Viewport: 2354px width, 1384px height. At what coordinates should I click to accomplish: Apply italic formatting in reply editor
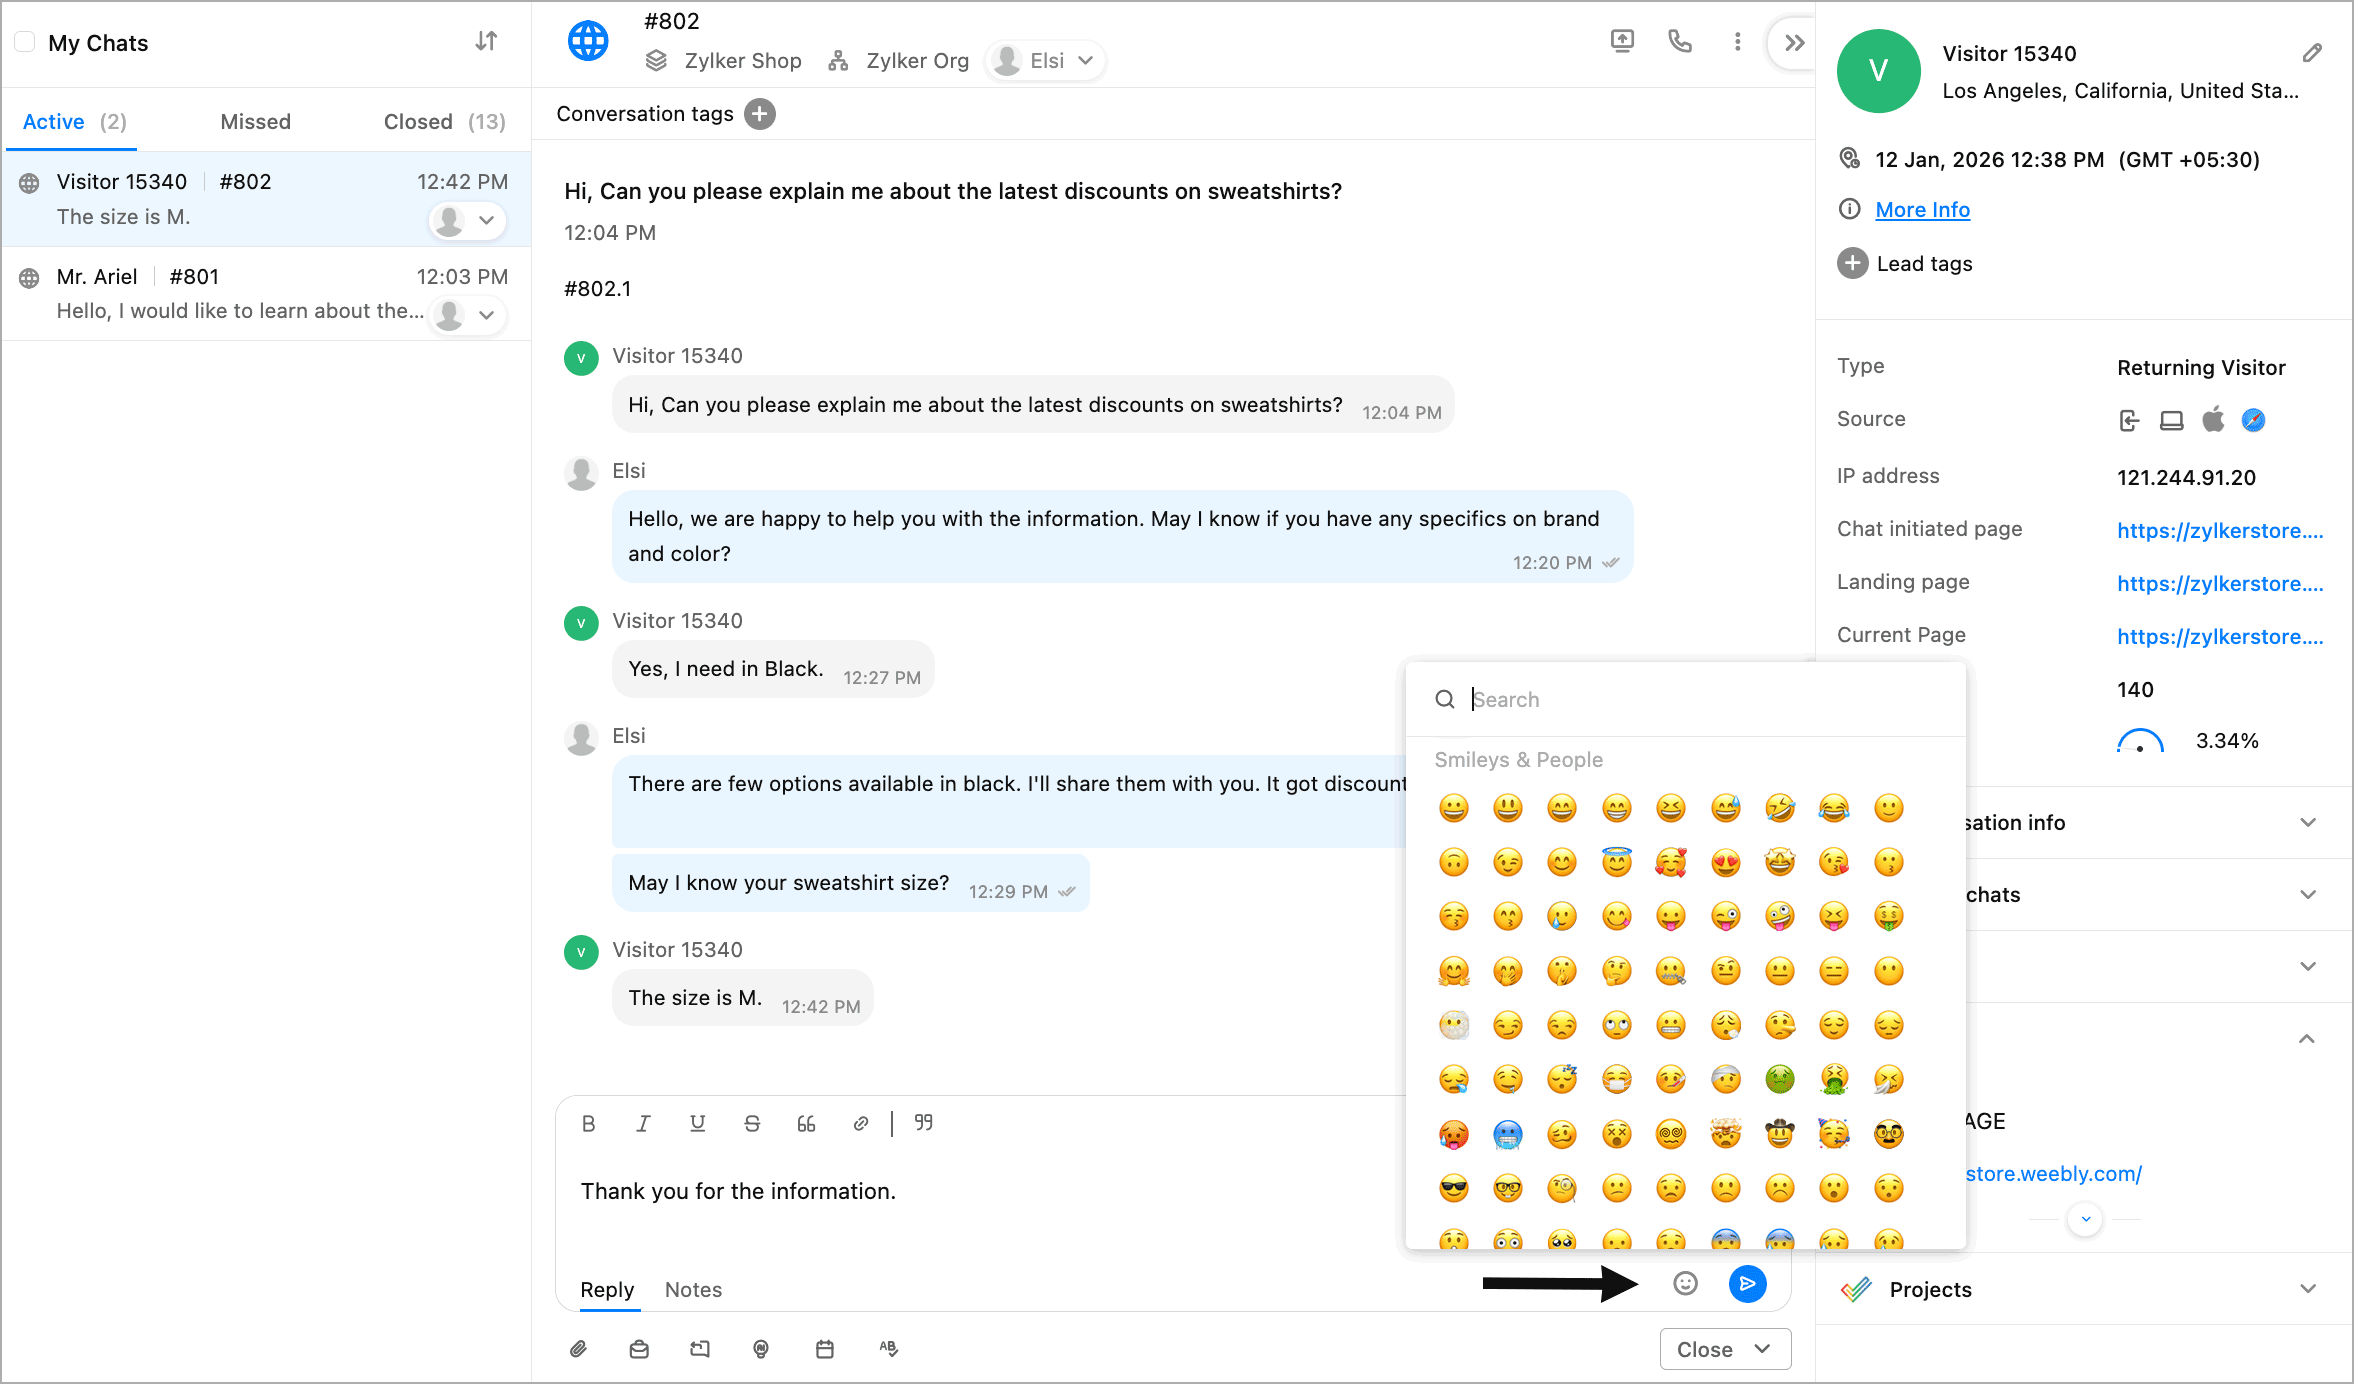point(643,1123)
